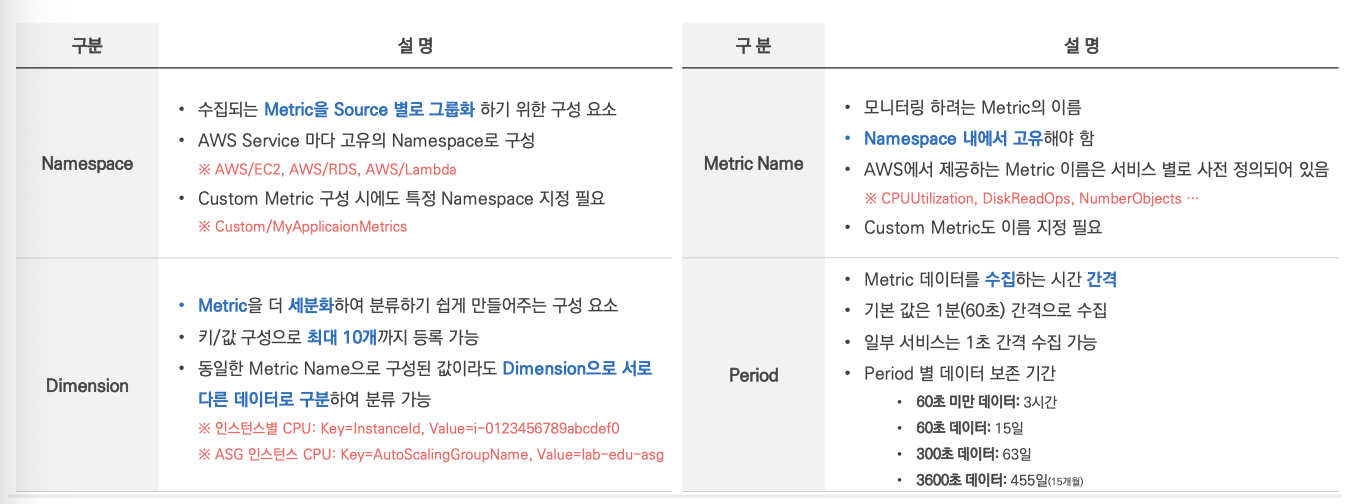Click red text 'Custom/MyApplicaionMetrics'
Screen dimensions: 1360x504
[303, 226]
